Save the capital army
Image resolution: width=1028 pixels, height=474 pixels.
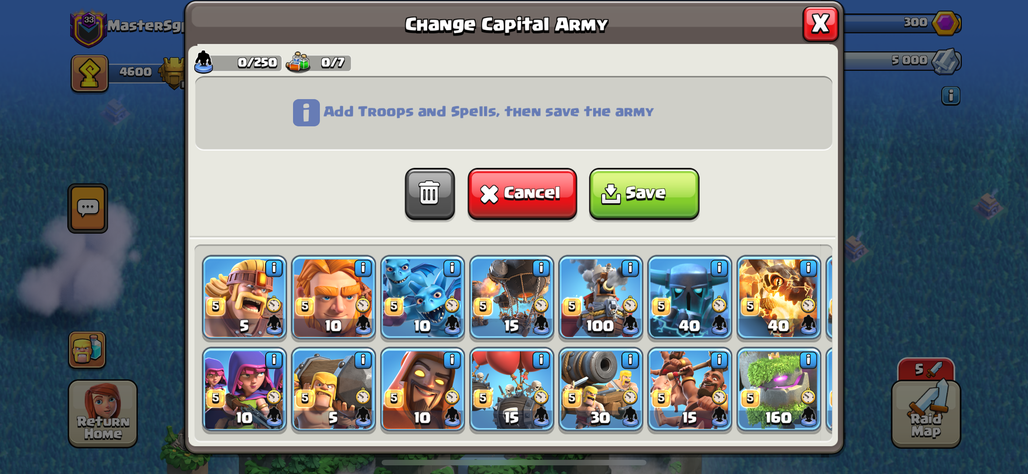point(644,193)
